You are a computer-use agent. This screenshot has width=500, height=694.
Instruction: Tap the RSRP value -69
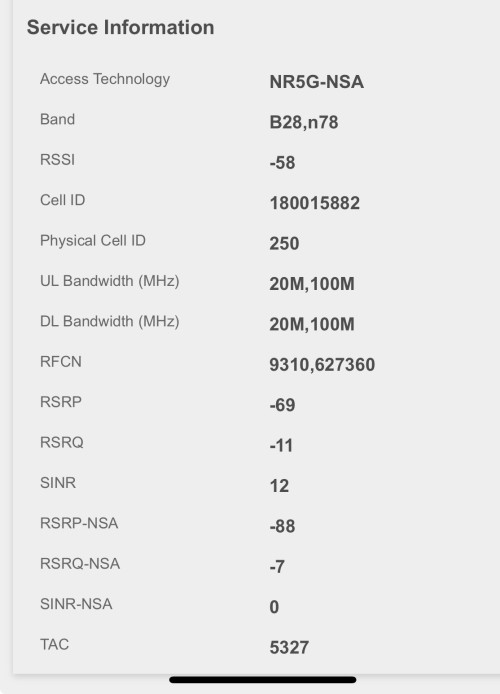click(282, 405)
